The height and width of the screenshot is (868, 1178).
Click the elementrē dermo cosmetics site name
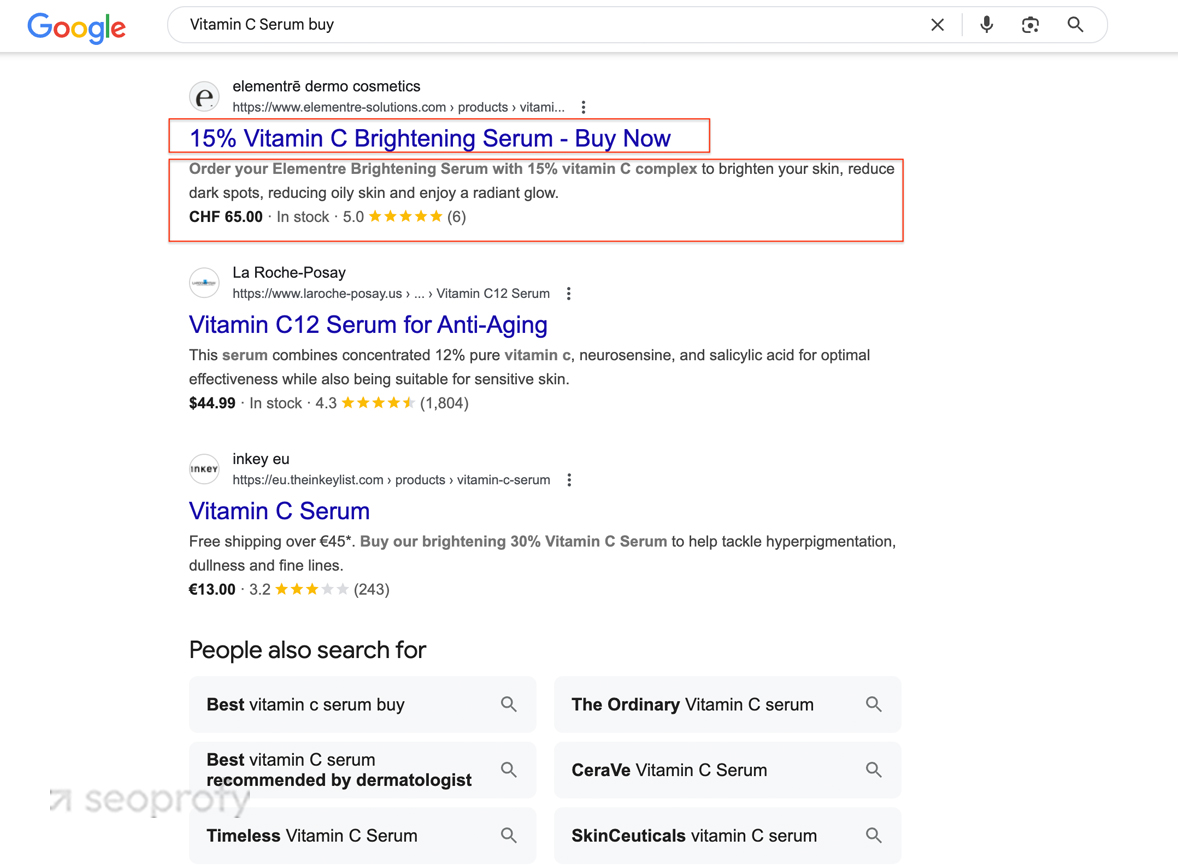[326, 86]
